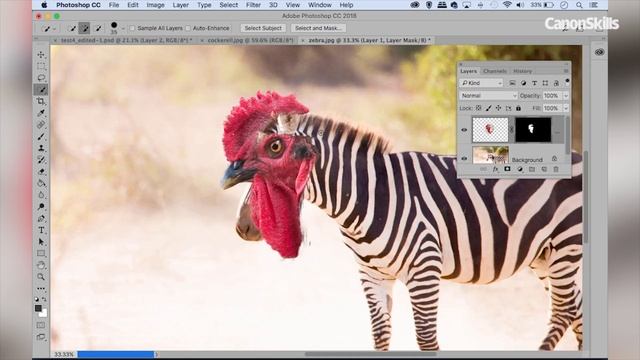Image resolution: width=640 pixels, height=360 pixels.
Task: Open brush size picker dropdown
Action: (123, 28)
